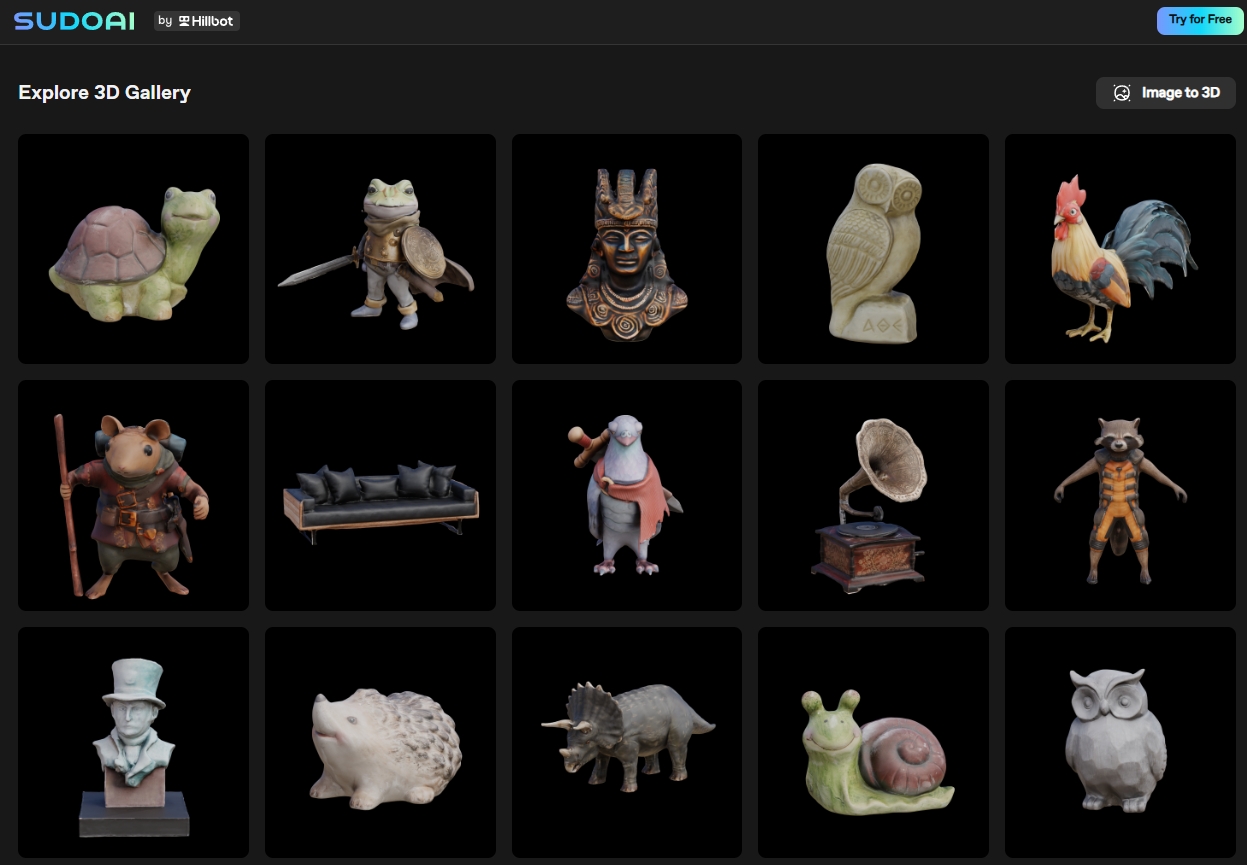Select the raccoon character model
Screen dimensions: 1247x865
(x=1120, y=495)
